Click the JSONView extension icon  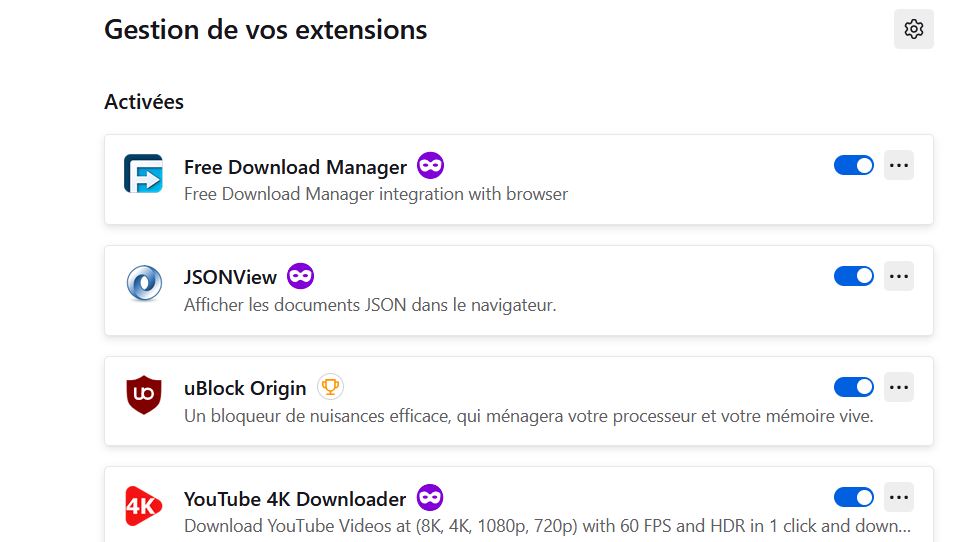tap(143, 284)
